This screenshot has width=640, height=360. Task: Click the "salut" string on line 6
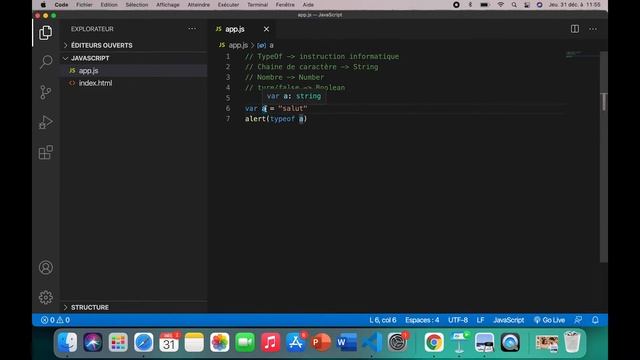pos(293,109)
